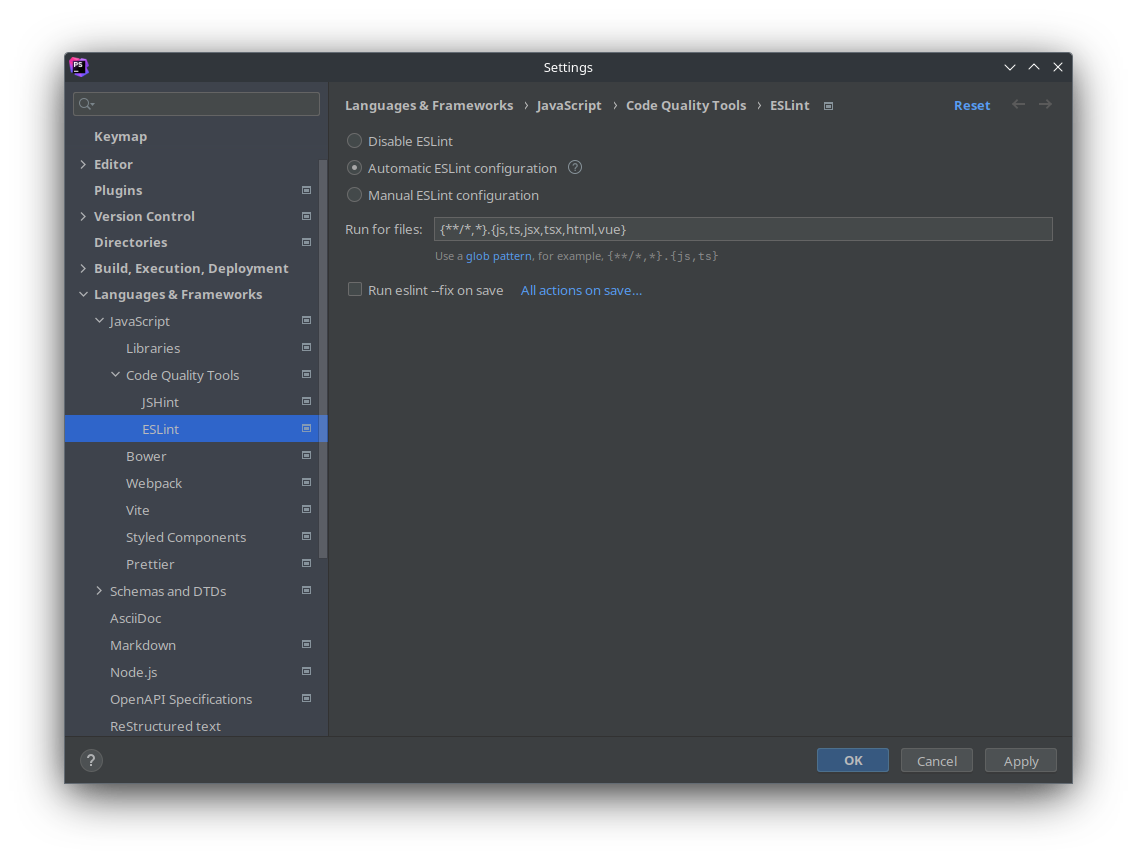Collapse the Code Quality Tools node arrow
This screenshot has width=1137, height=860.
click(115, 375)
